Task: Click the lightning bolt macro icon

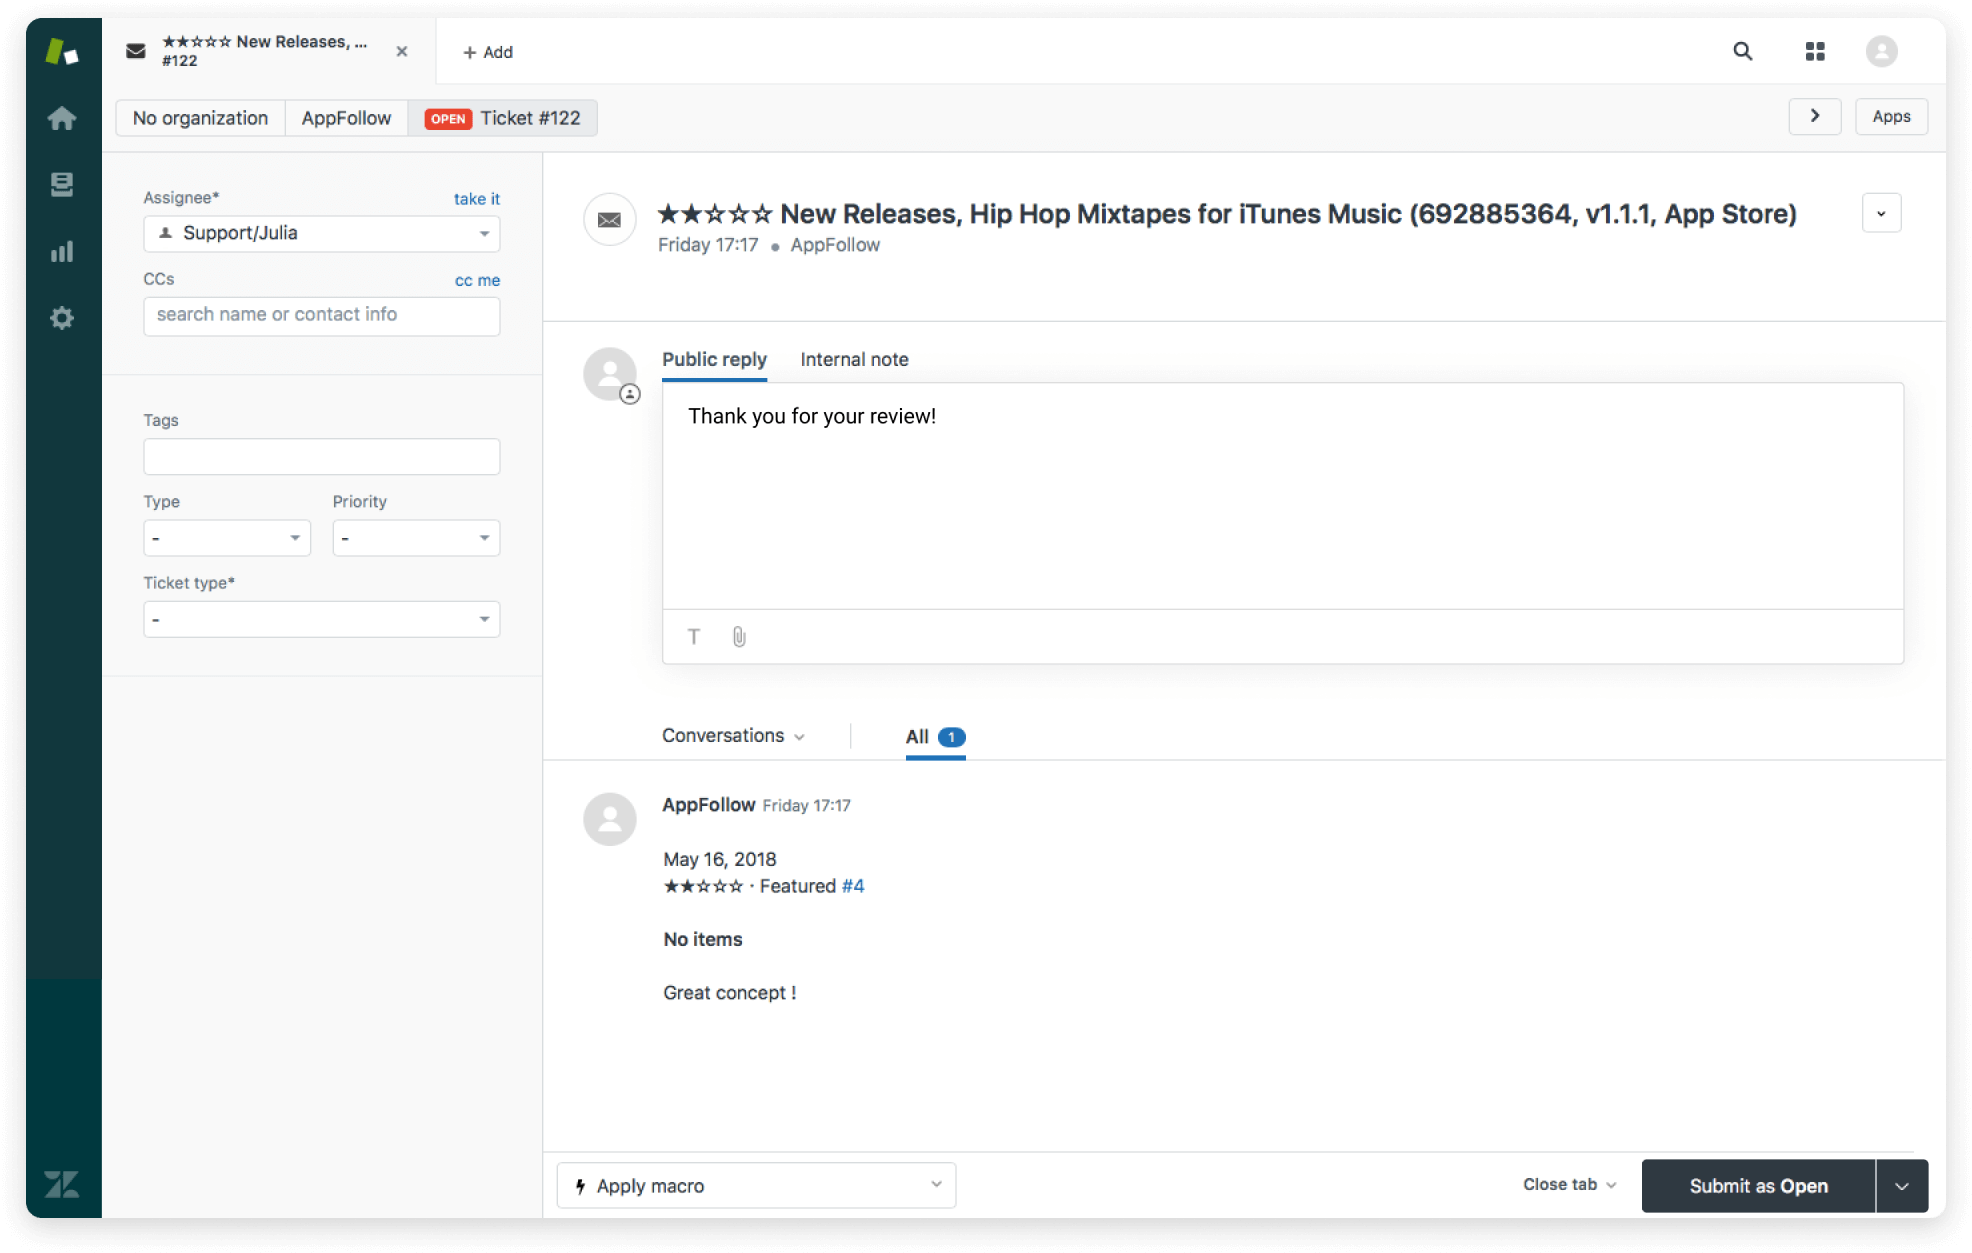Action: [580, 1186]
